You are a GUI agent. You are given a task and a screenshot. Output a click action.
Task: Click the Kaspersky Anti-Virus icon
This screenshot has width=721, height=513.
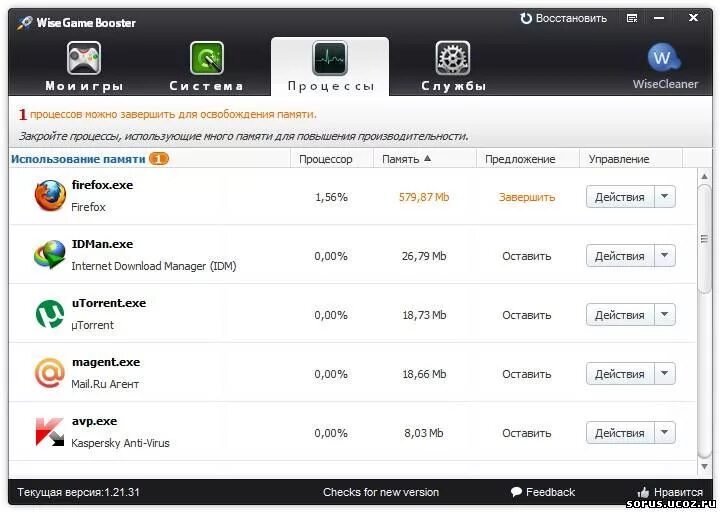50,432
